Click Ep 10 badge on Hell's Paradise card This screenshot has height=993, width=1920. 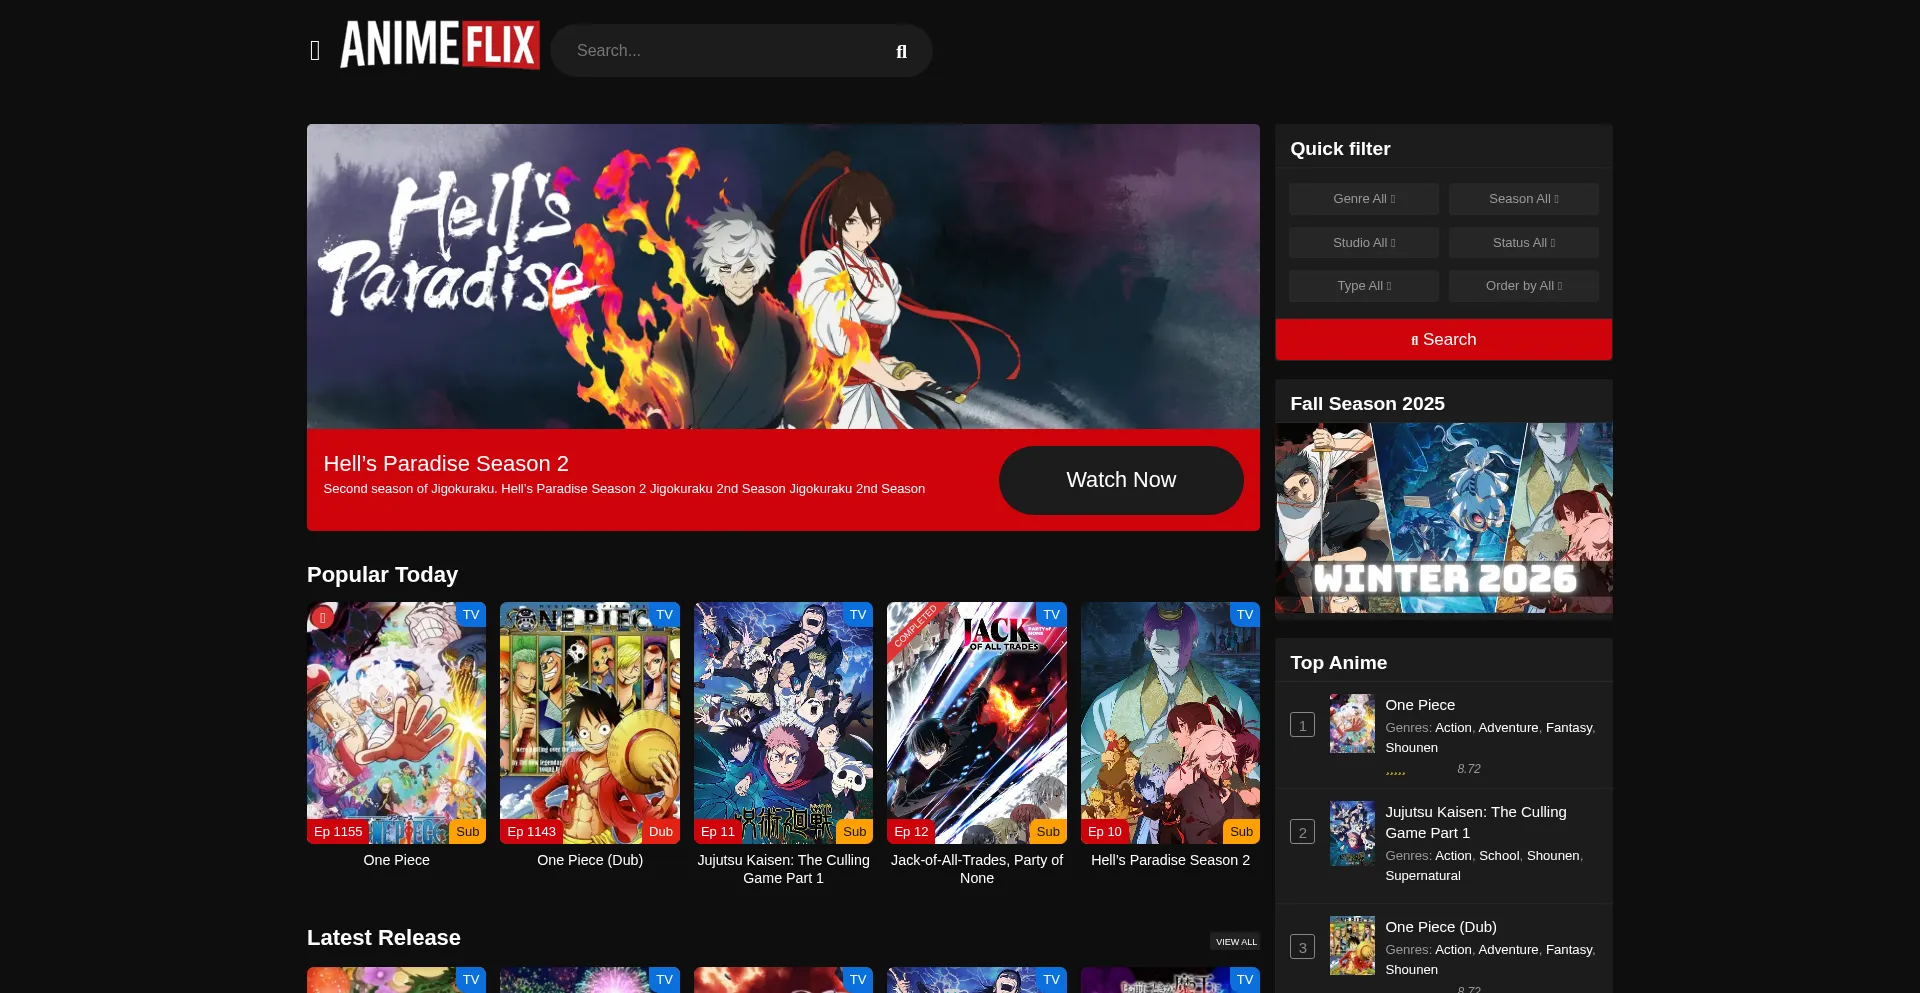pyautogui.click(x=1105, y=832)
